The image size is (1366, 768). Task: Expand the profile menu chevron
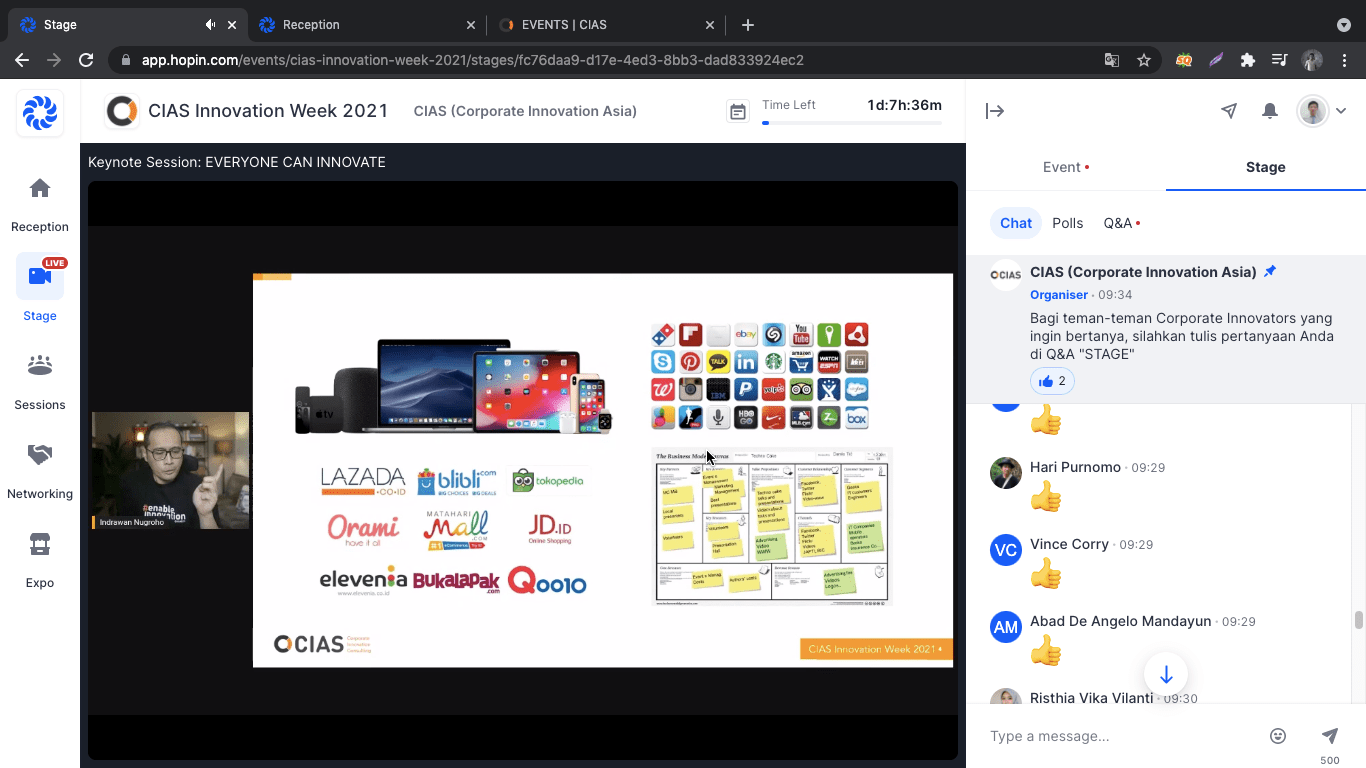tap(1341, 111)
